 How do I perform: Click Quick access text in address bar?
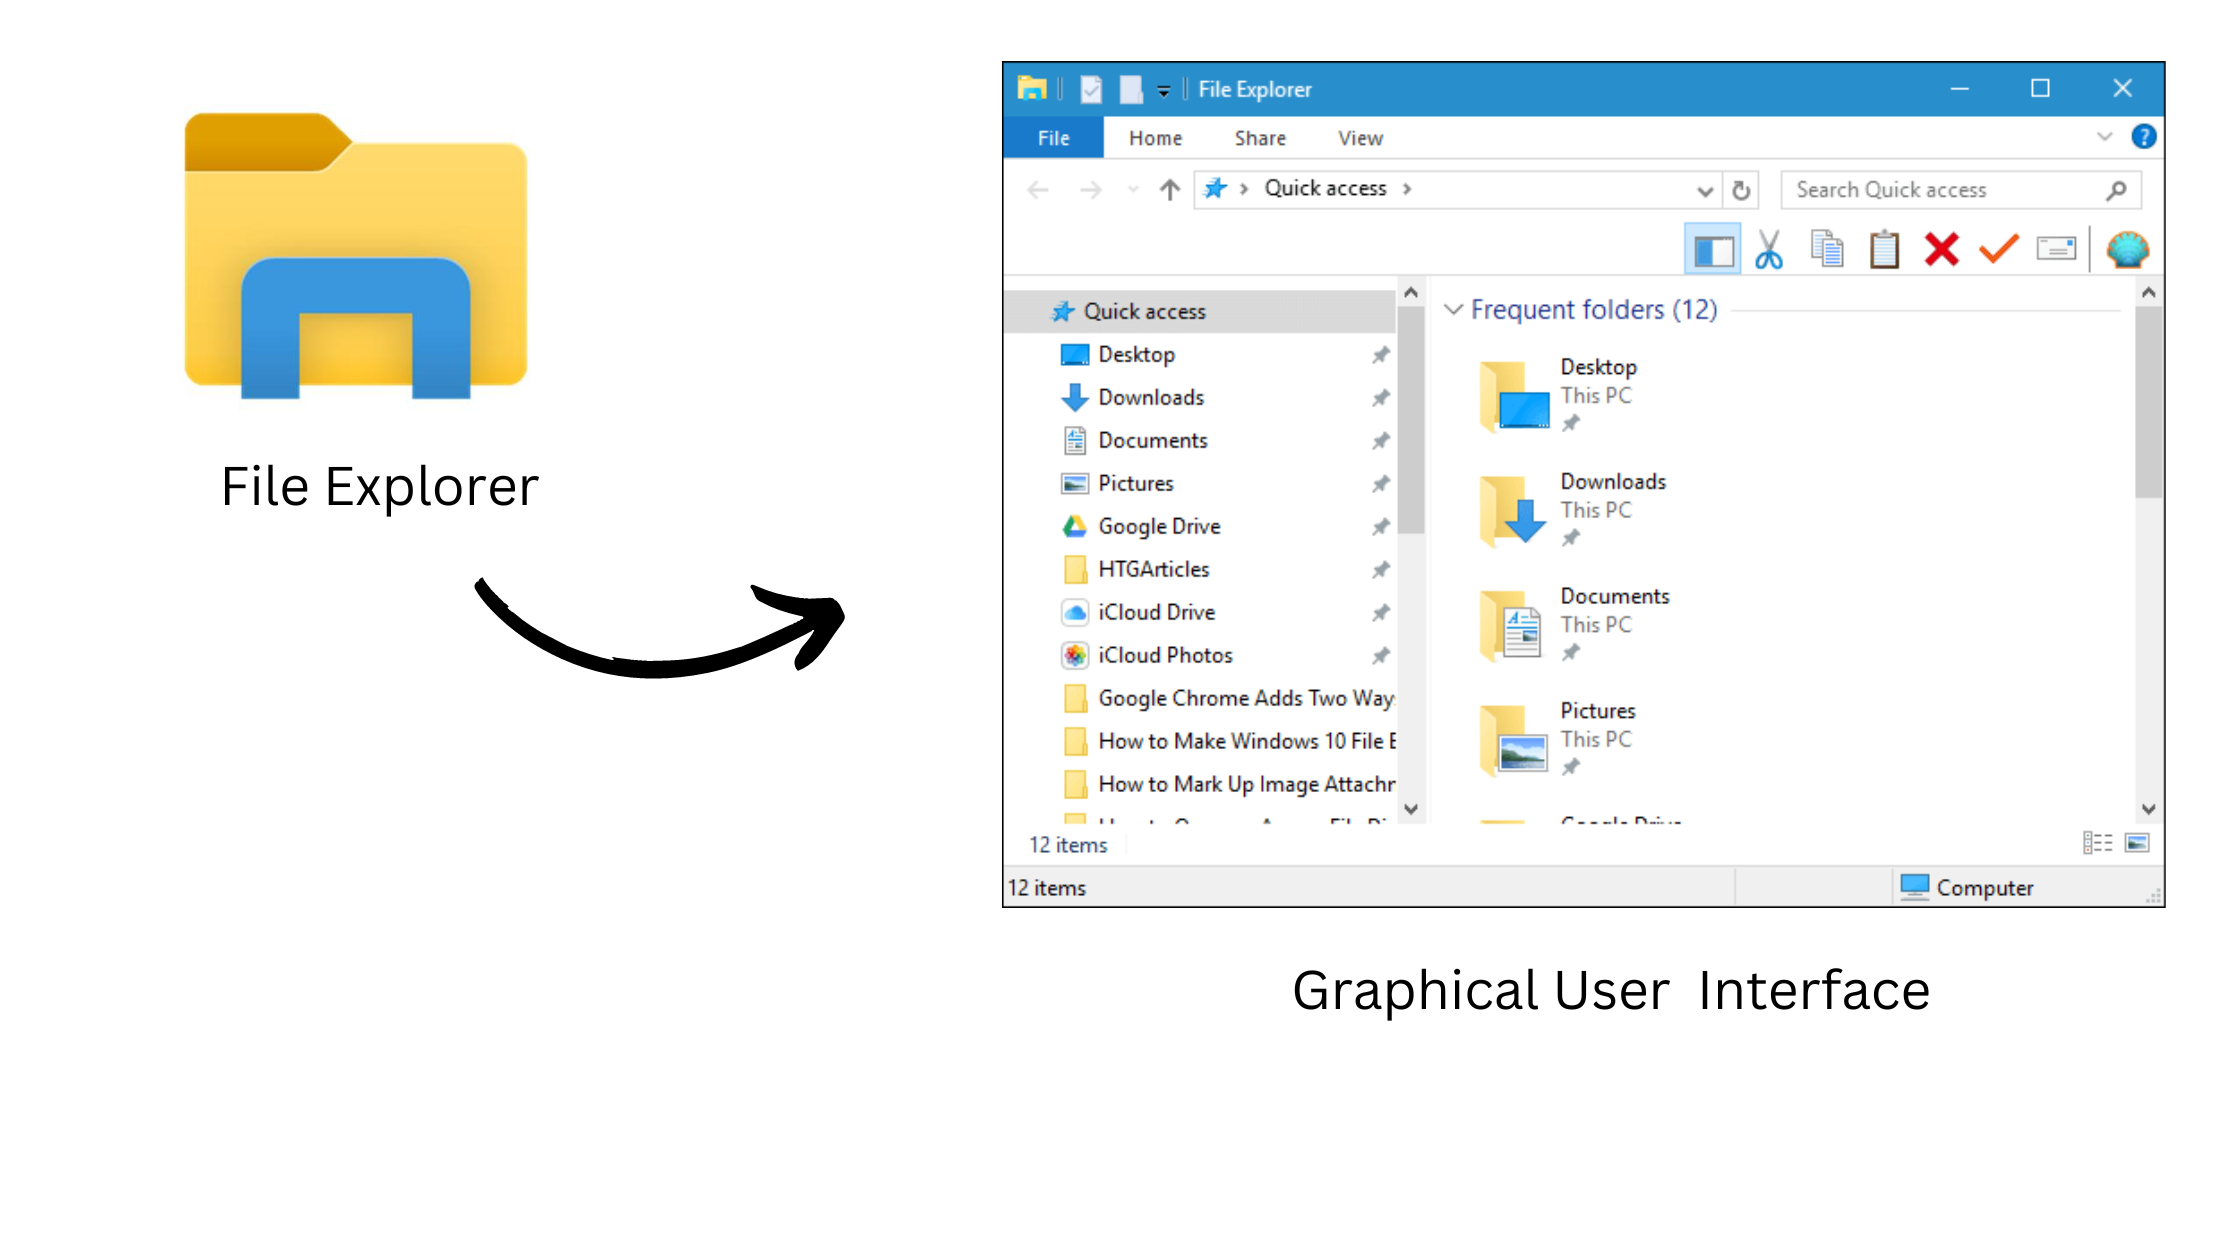(1325, 189)
